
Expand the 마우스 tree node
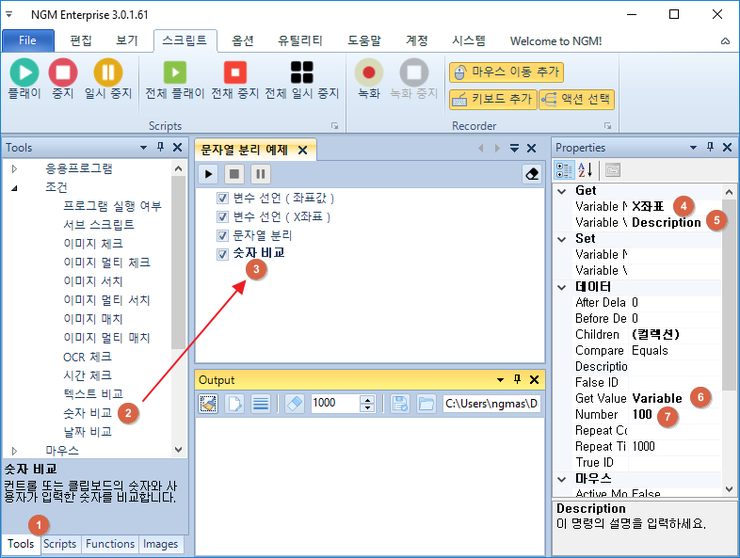tap(14, 451)
